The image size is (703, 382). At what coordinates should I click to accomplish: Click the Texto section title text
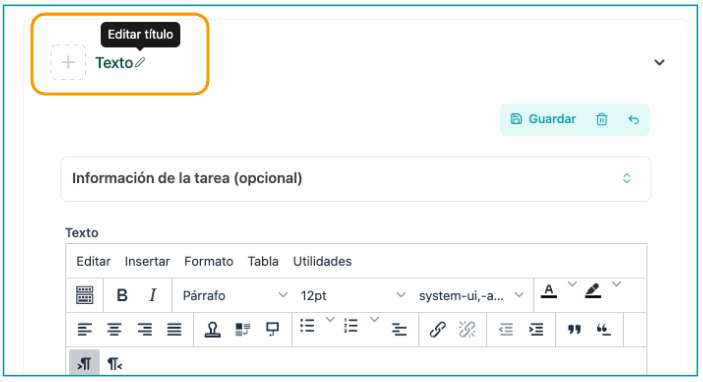[x=114, y=63]
